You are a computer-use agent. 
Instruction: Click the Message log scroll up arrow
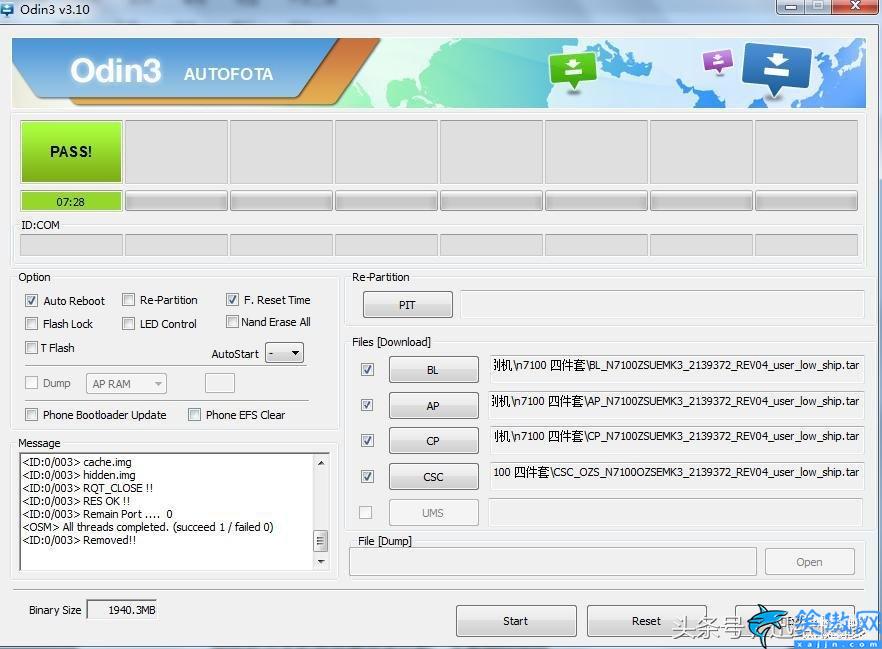[321, 463]
